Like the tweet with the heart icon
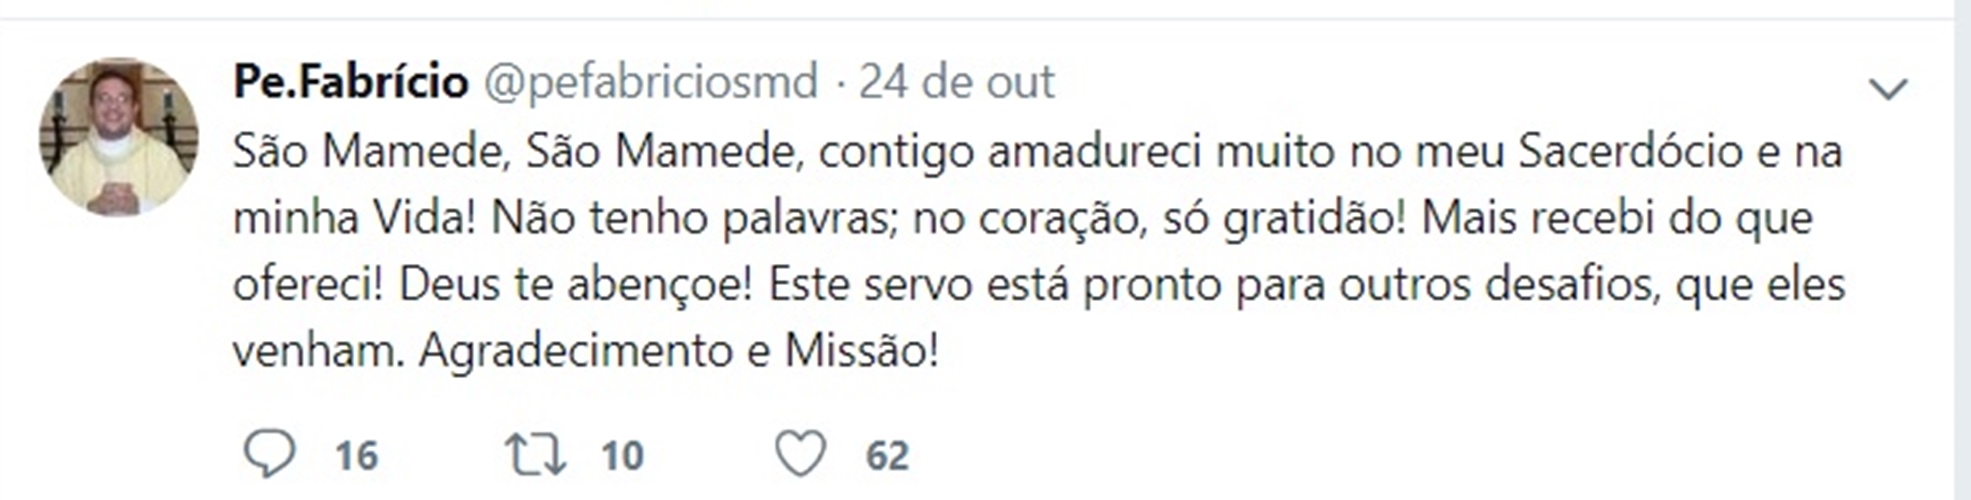The image size is (1971, 500). click(801, 454)
